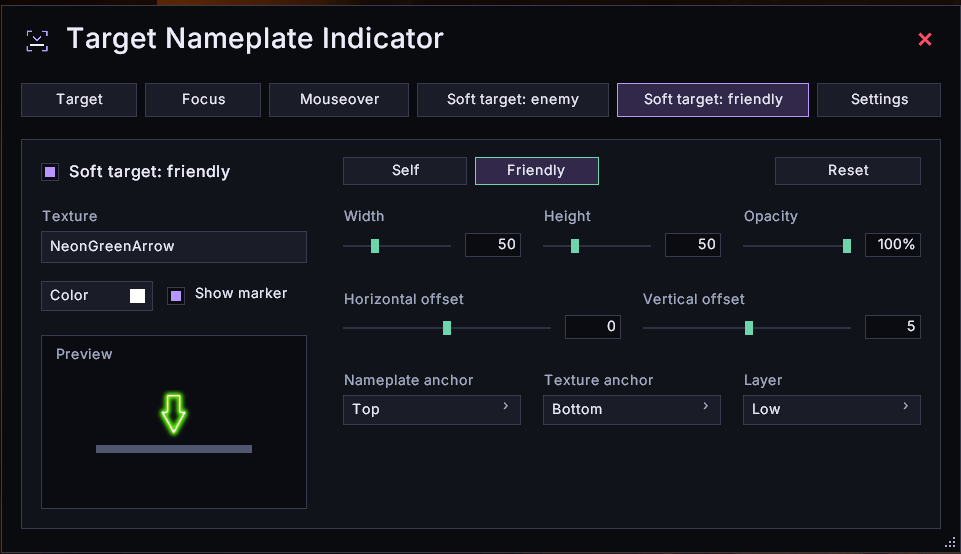961x554 pixels.
Task: Click the Horizontal offset slider handle
Action: (447, 328)
